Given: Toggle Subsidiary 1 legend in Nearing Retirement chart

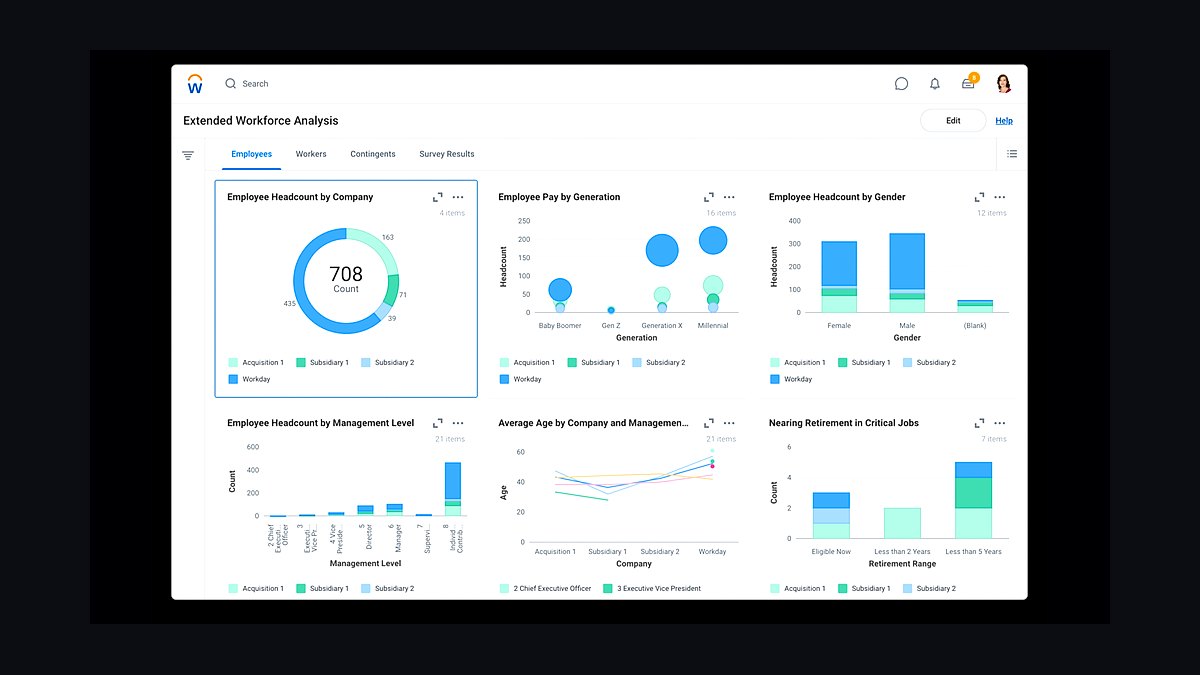Looking at the screenshot, I should (865, 588).
